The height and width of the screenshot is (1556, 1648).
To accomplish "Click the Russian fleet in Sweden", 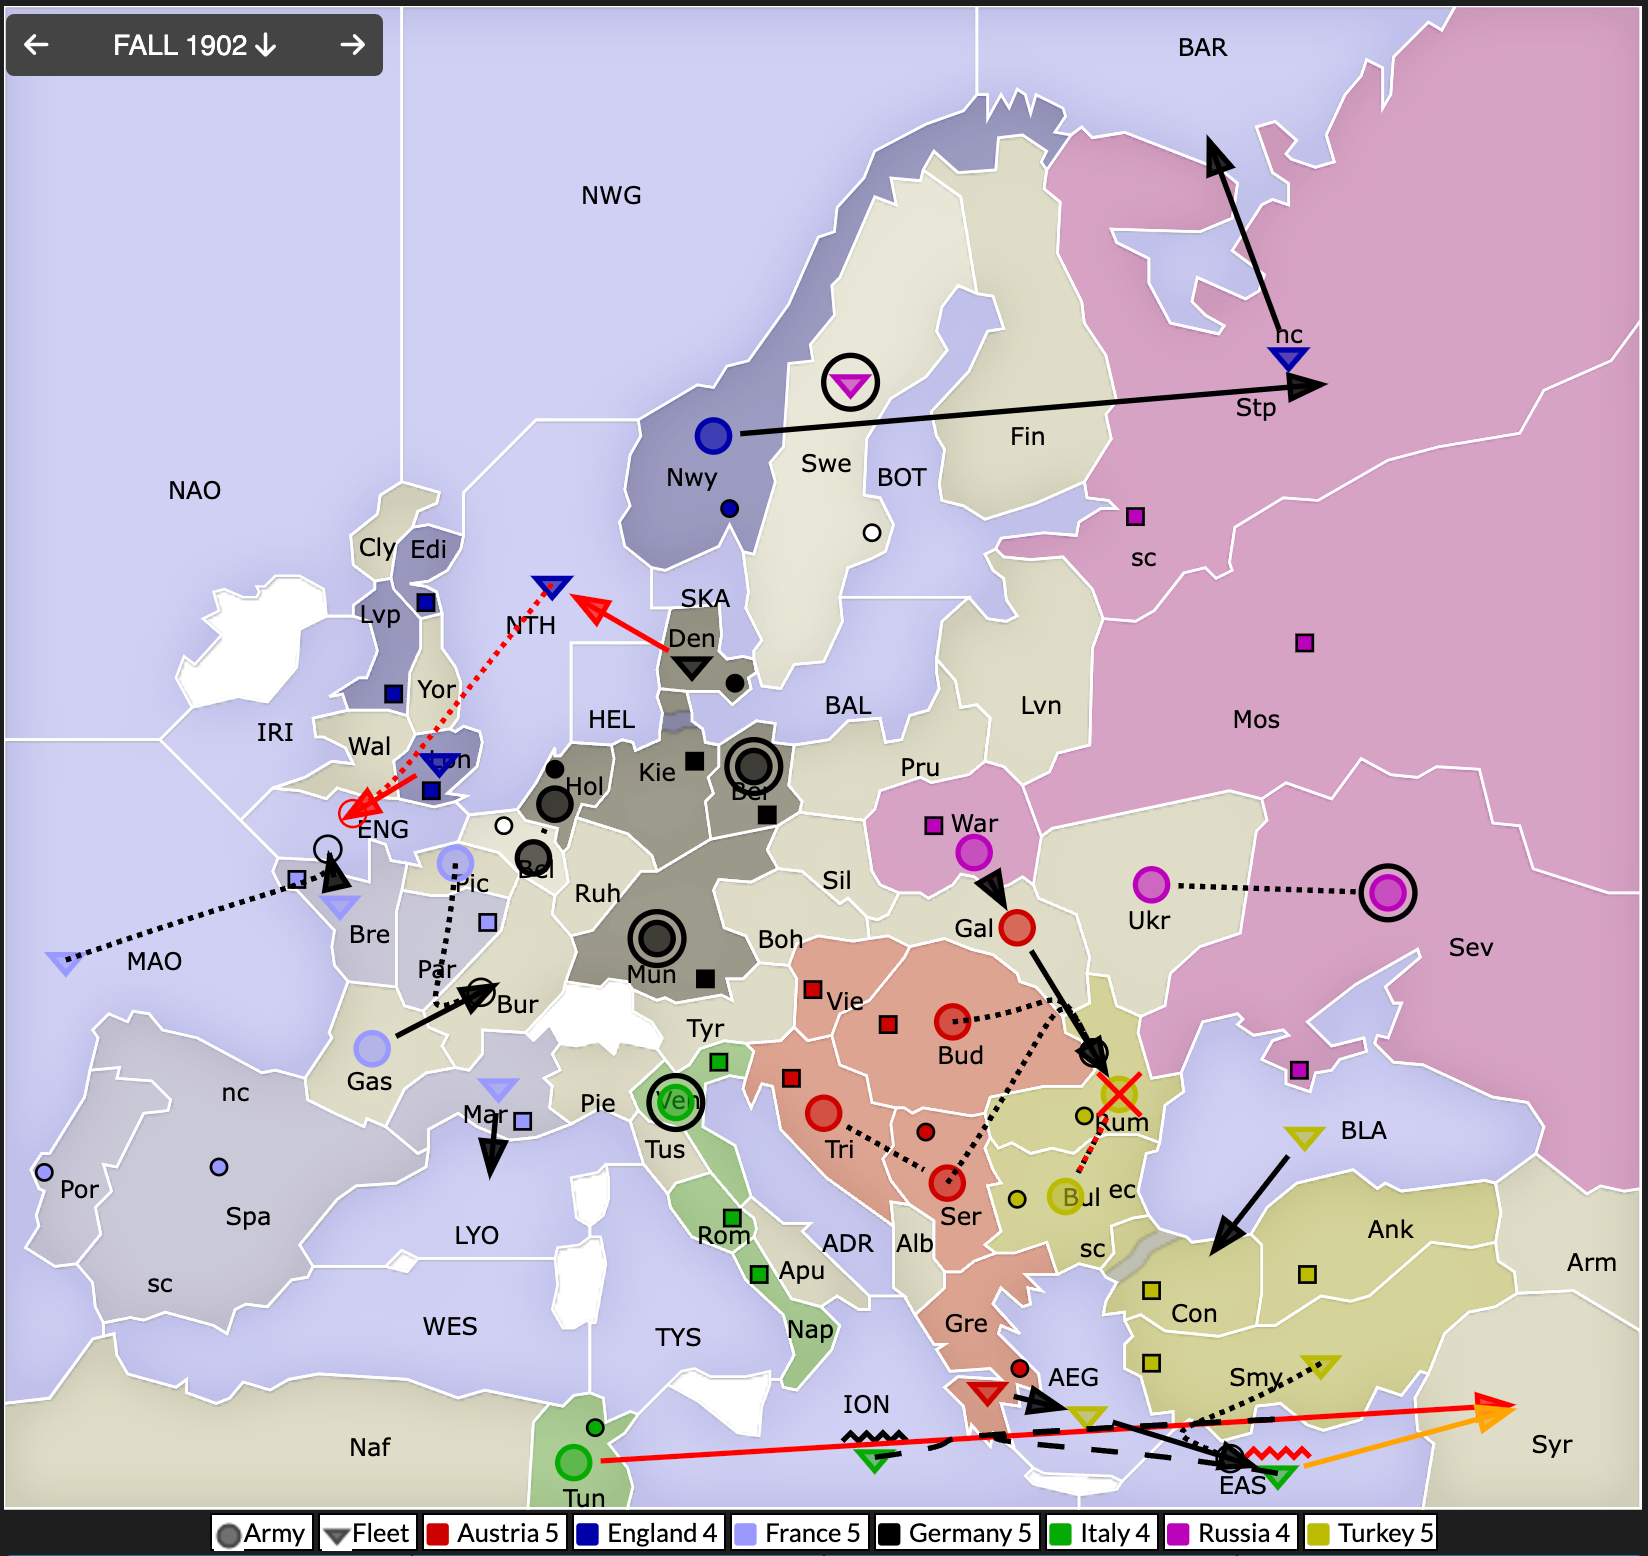I will (x=850, y=383).
